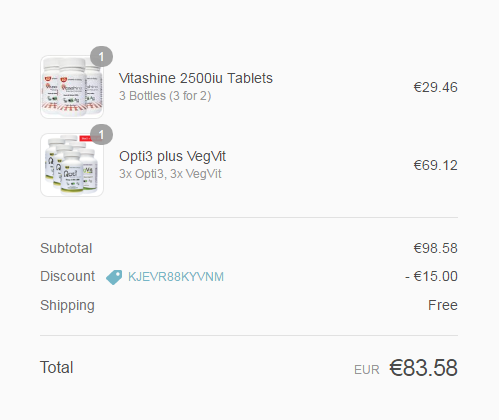Click the discount tag icon
The image size is (499, 420).
(114, 277)
